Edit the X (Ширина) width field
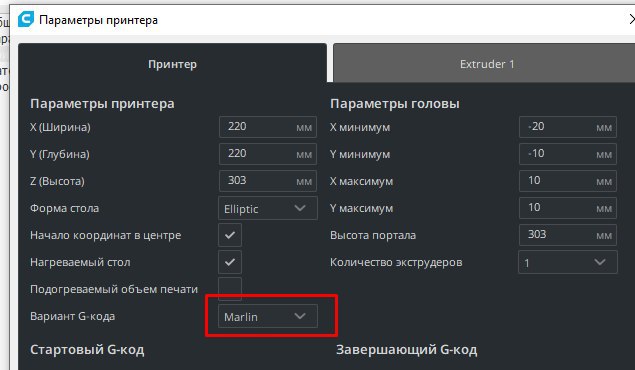Screen dimensions: 635x370 pos(268,127)
